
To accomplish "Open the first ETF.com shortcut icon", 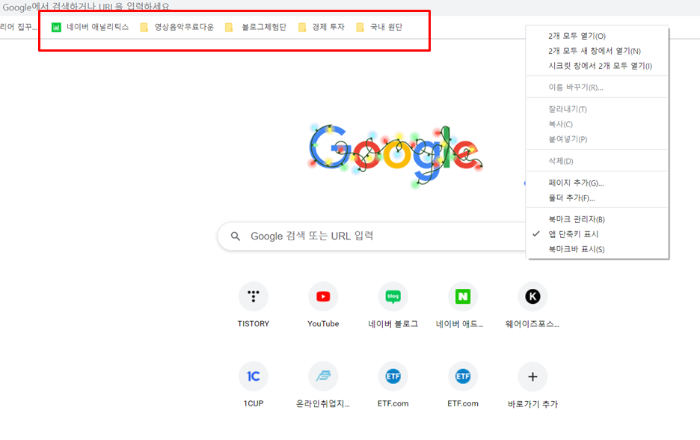I will pyautogui.click(x=393, y=376).
